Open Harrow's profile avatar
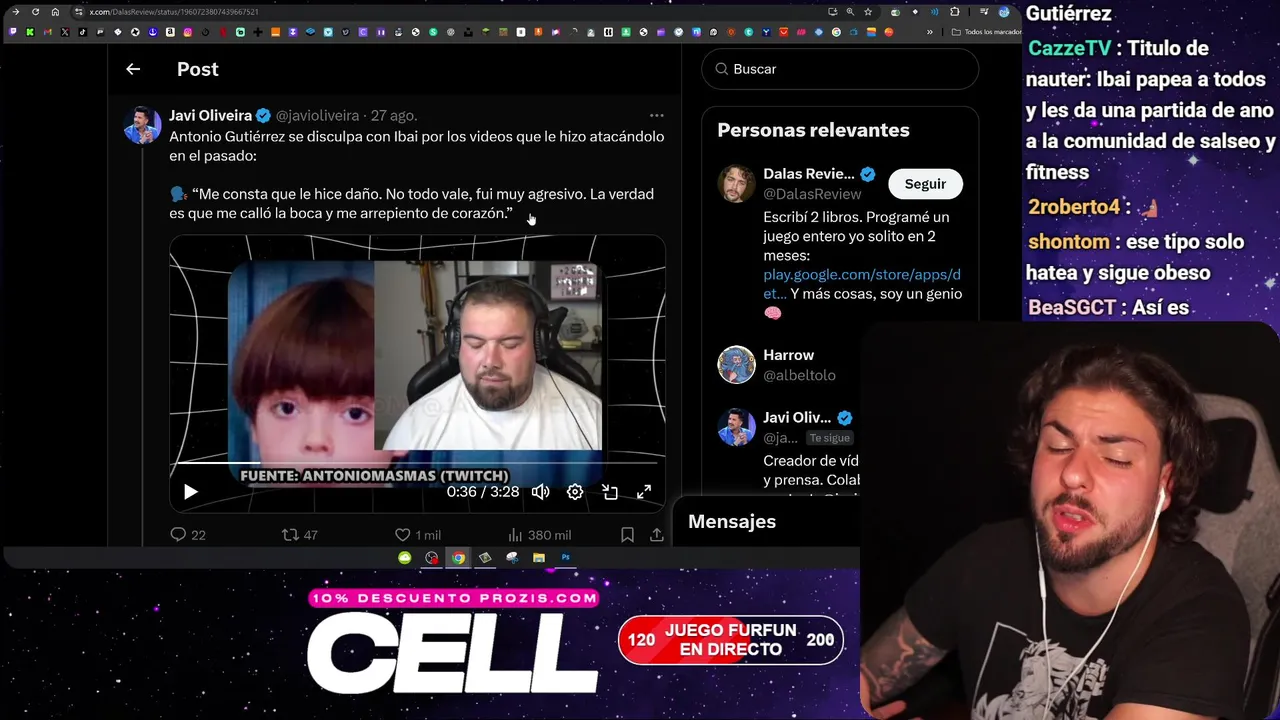This screenshot has width=1280, height=720. click(737, 365)
